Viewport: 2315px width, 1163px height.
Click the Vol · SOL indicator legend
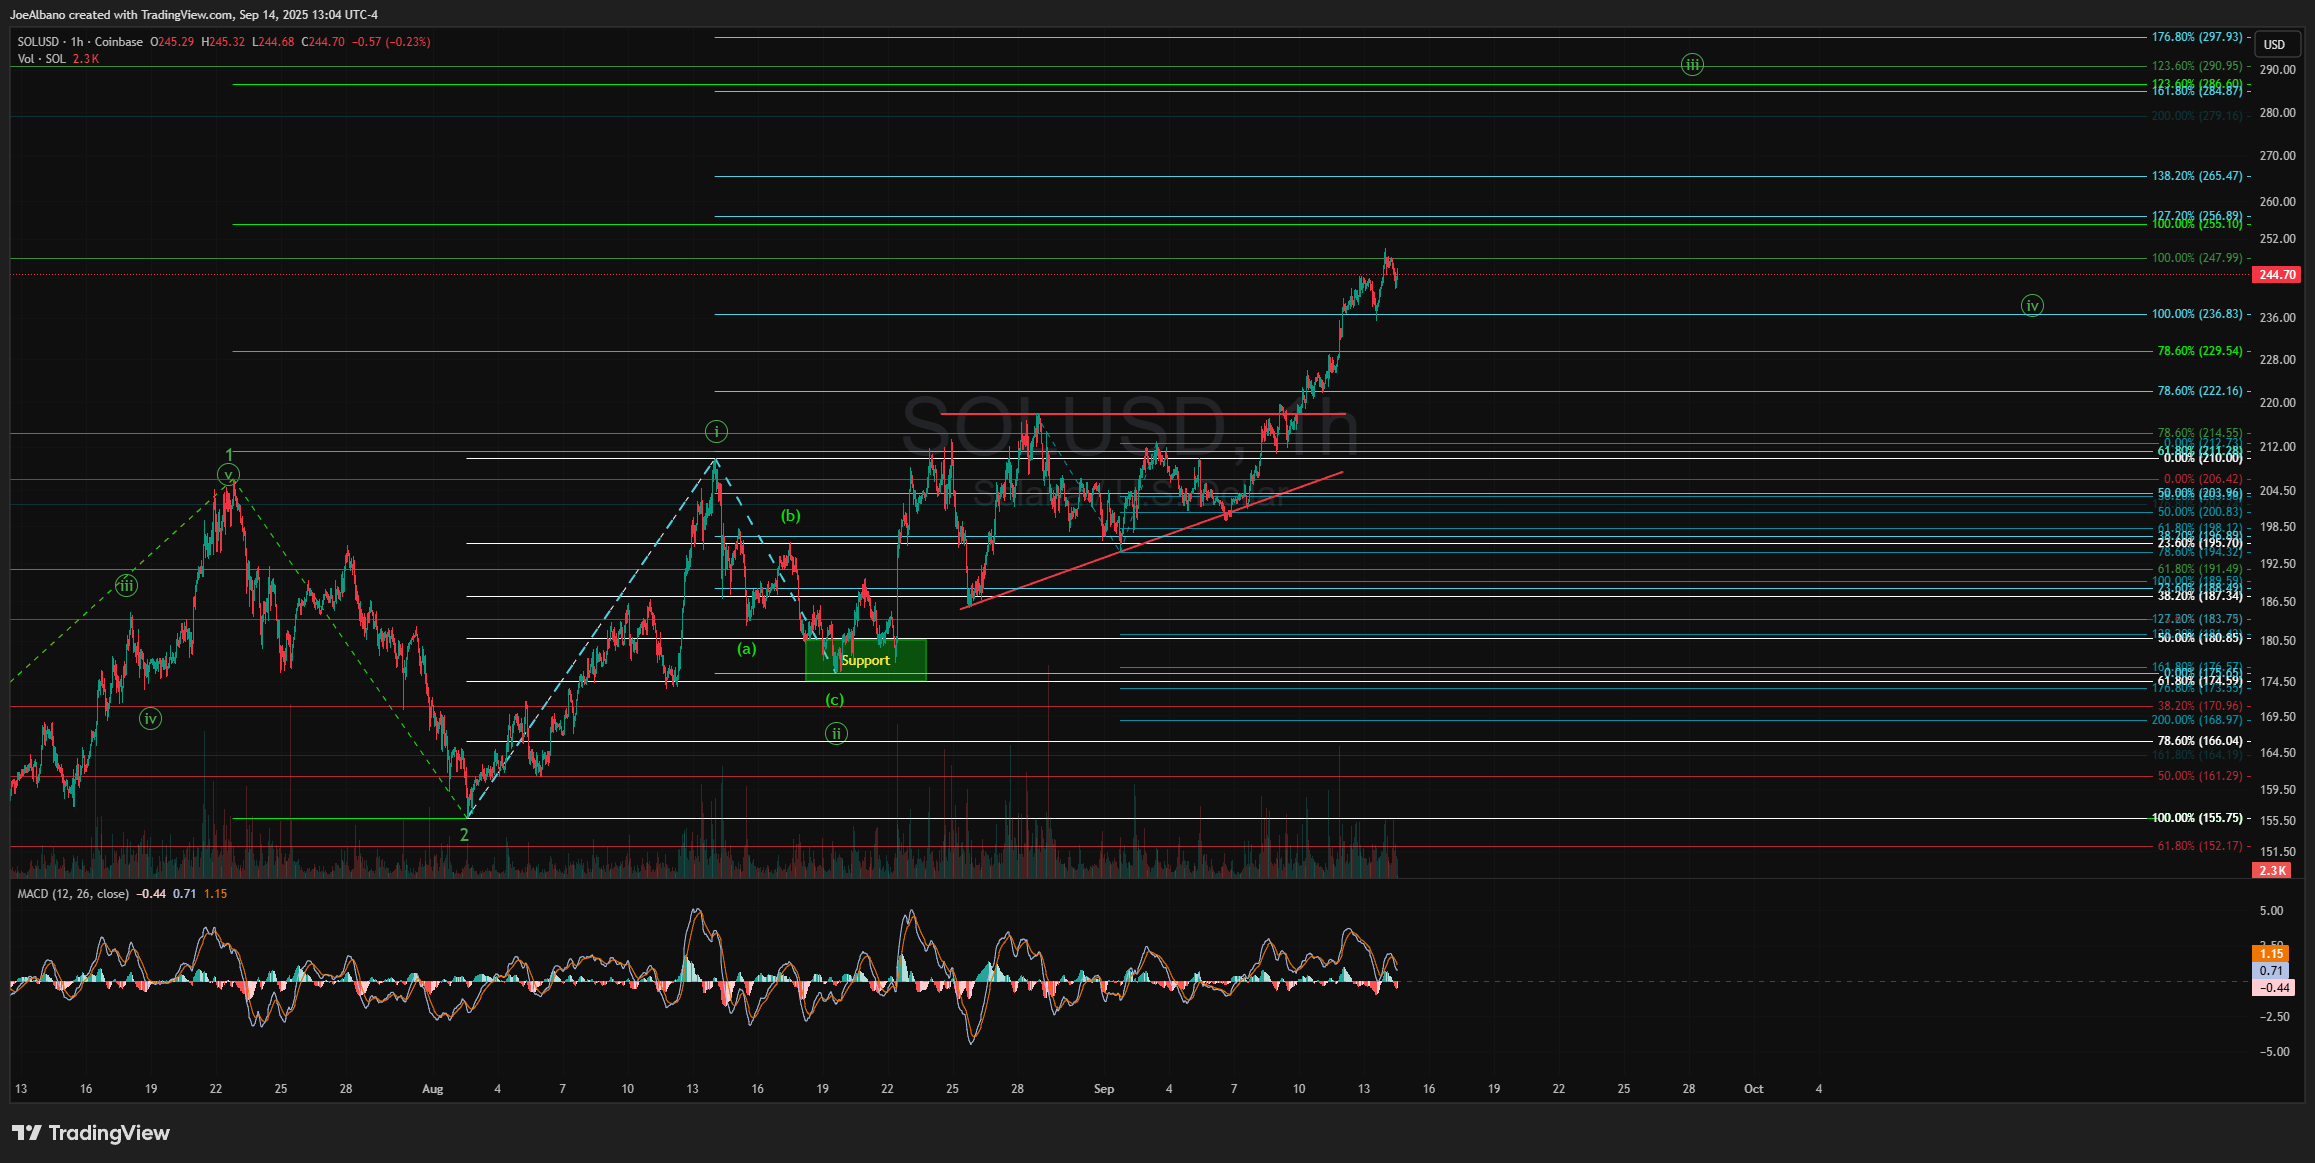click(x=42, y=59)
